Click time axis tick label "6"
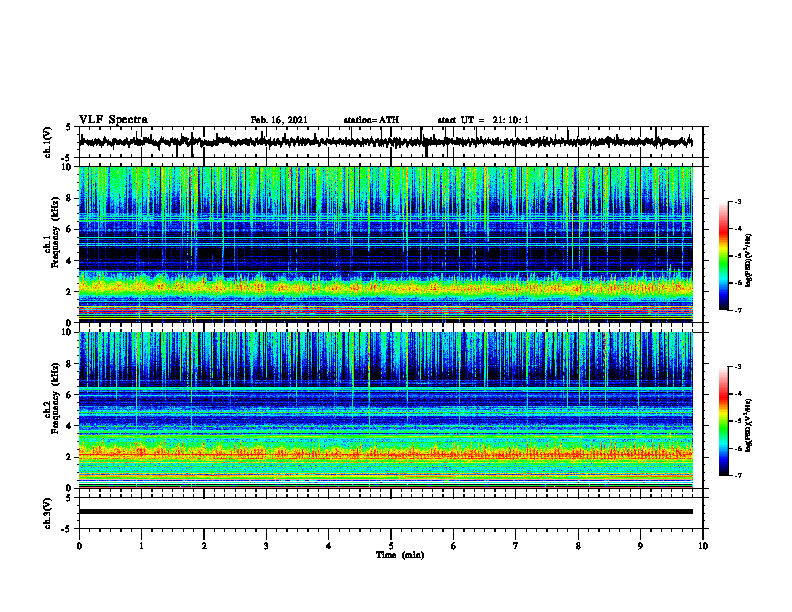The height and width of the screenshot is (612, 792). [x=454, y=546]
